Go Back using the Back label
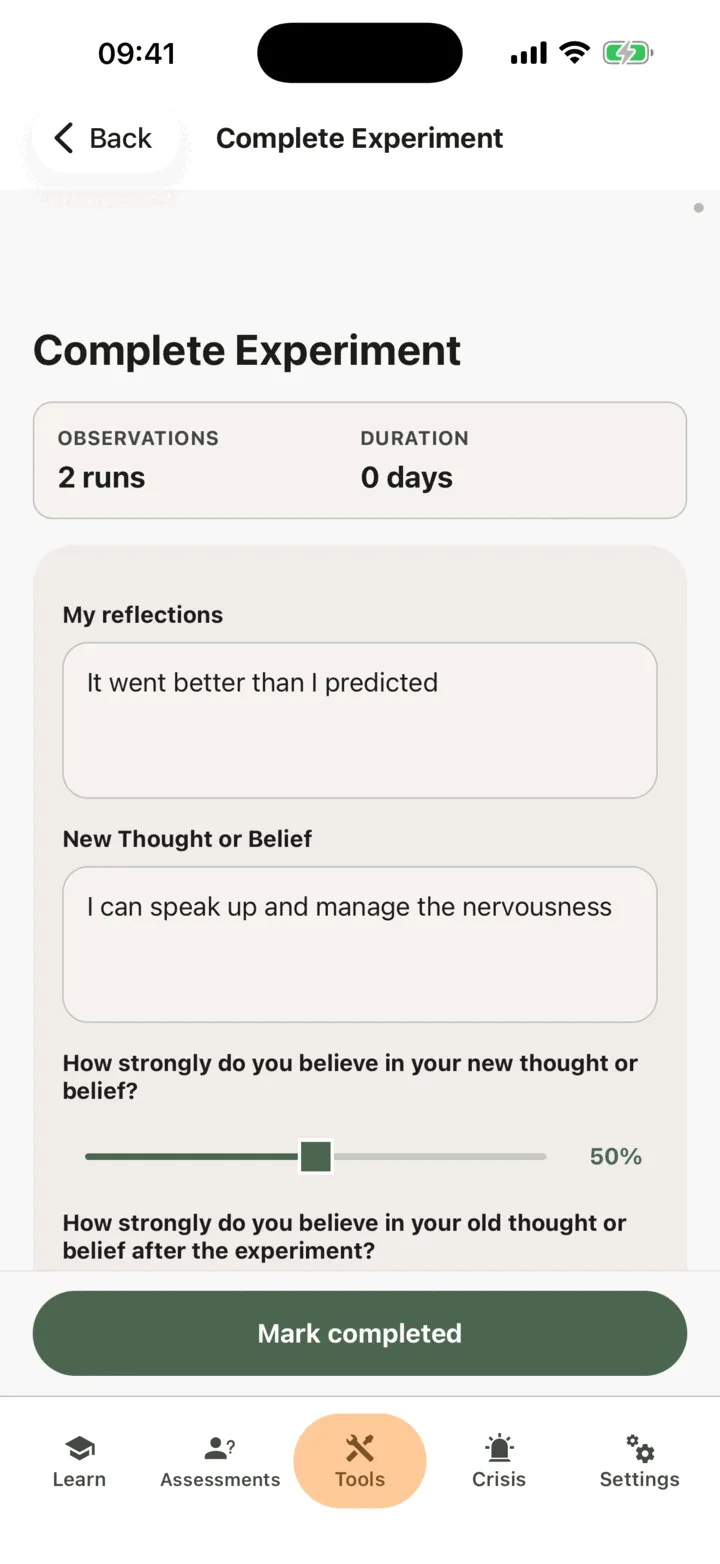The image size is (720, 1564). tap(120, 138)
